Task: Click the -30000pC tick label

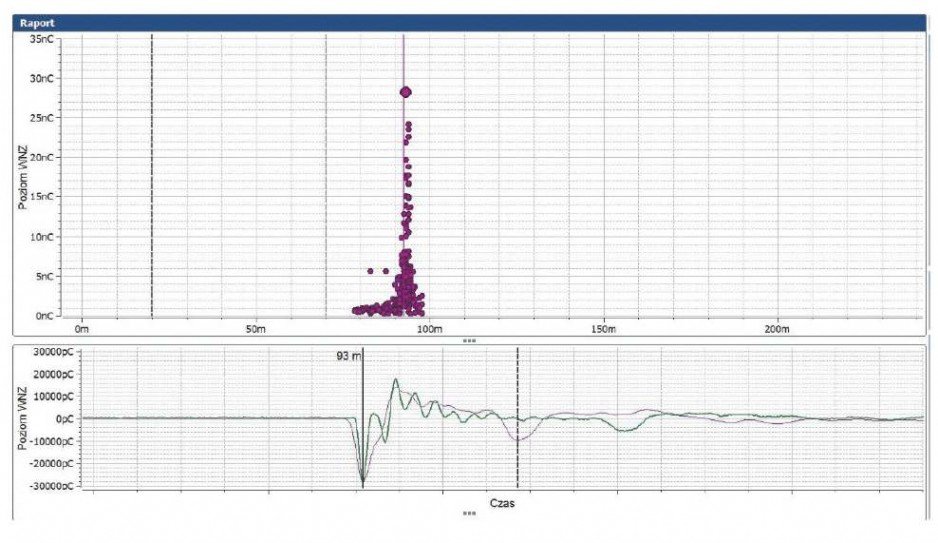Action: [53, 486]
